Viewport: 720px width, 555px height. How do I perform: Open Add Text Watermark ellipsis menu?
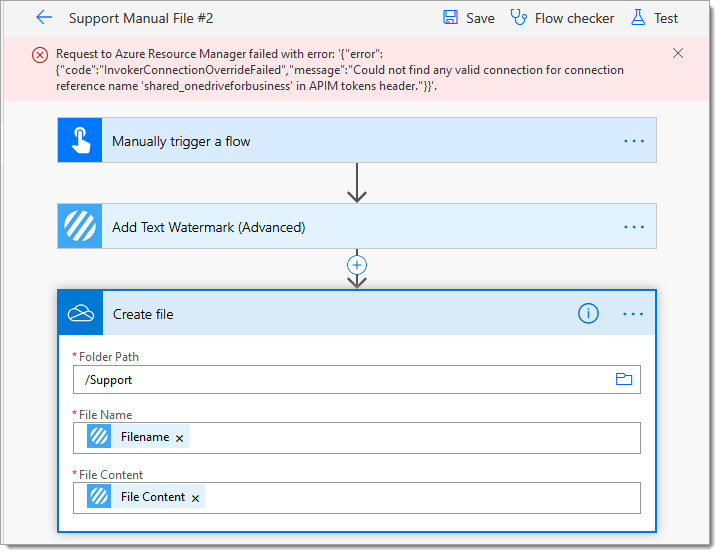(x=634, y=227)
